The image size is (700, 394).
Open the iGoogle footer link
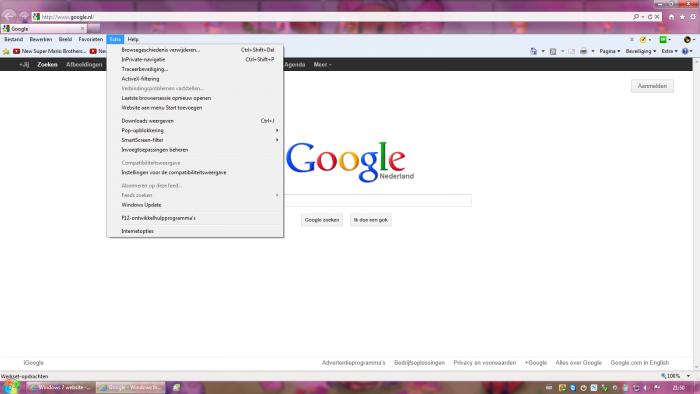(x=33, y=363)
